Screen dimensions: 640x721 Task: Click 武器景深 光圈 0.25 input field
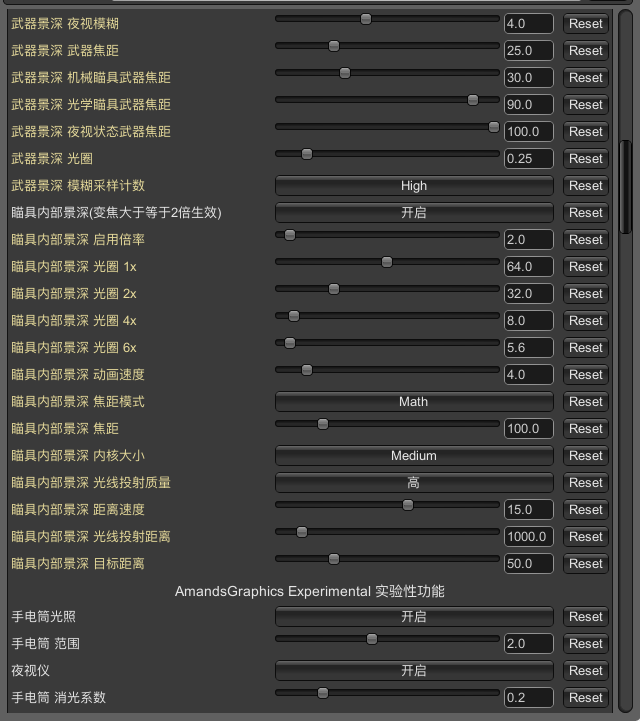click(529, 159)
